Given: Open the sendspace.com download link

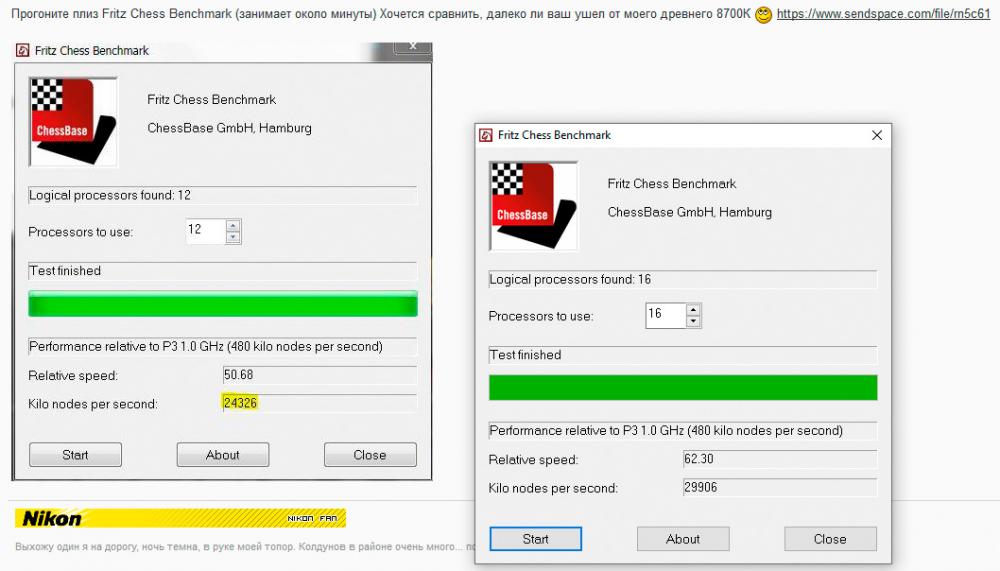Looking at the screenshot, I should (883, 14).
